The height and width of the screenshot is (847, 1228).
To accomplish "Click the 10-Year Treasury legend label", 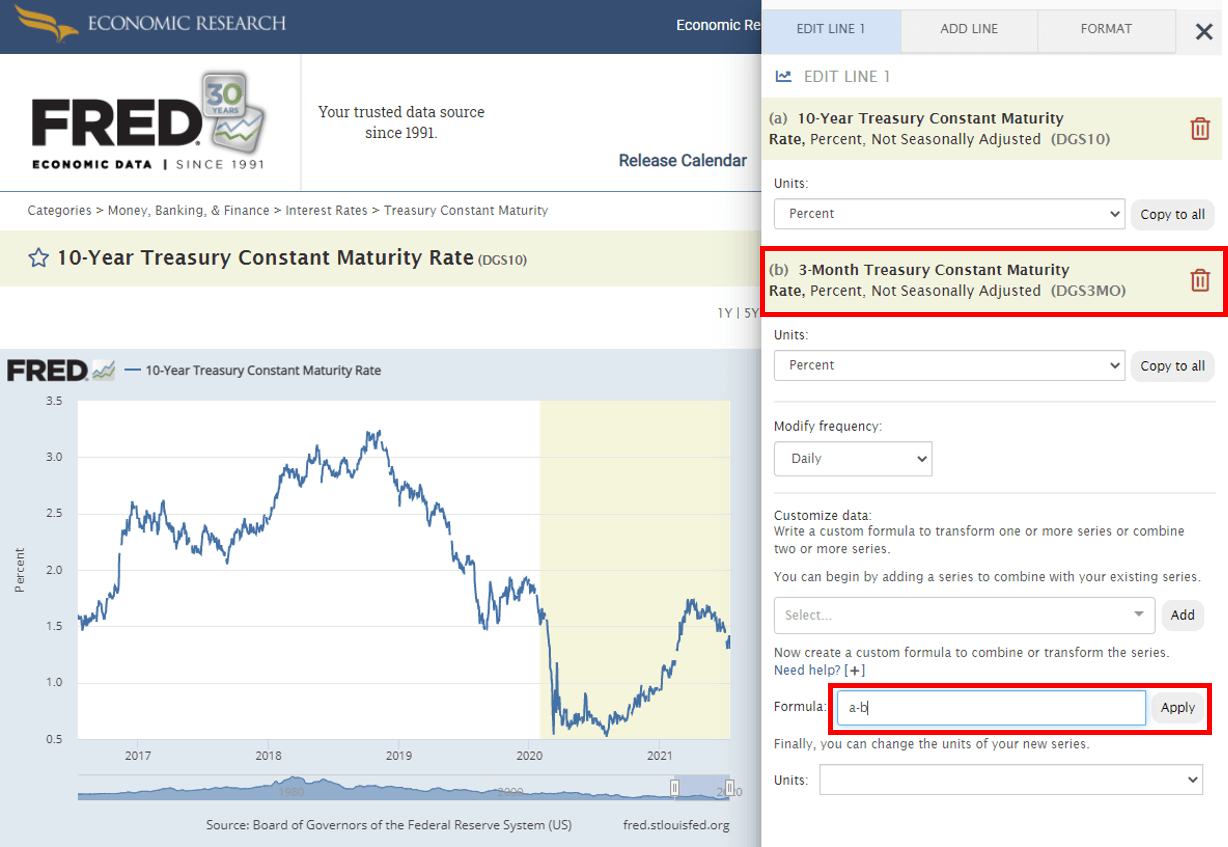I will click(263, 371).
